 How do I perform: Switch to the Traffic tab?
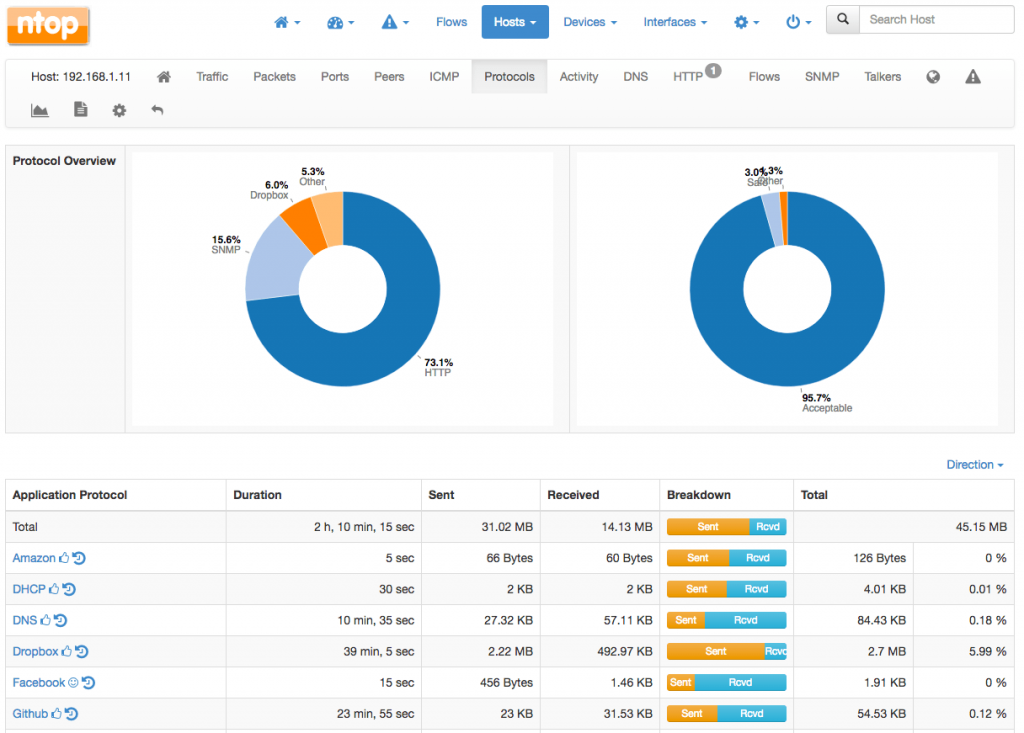click(212, 77)
